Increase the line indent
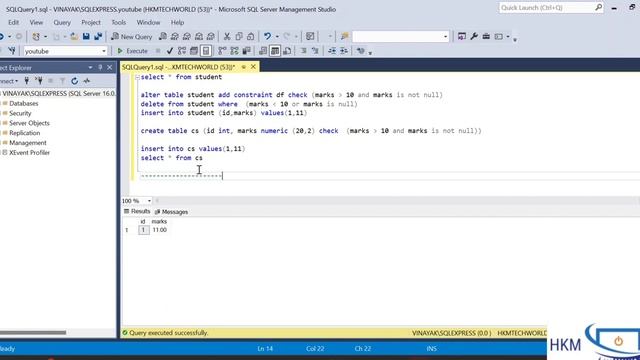The image size is (640, 360). pos(344,51)
